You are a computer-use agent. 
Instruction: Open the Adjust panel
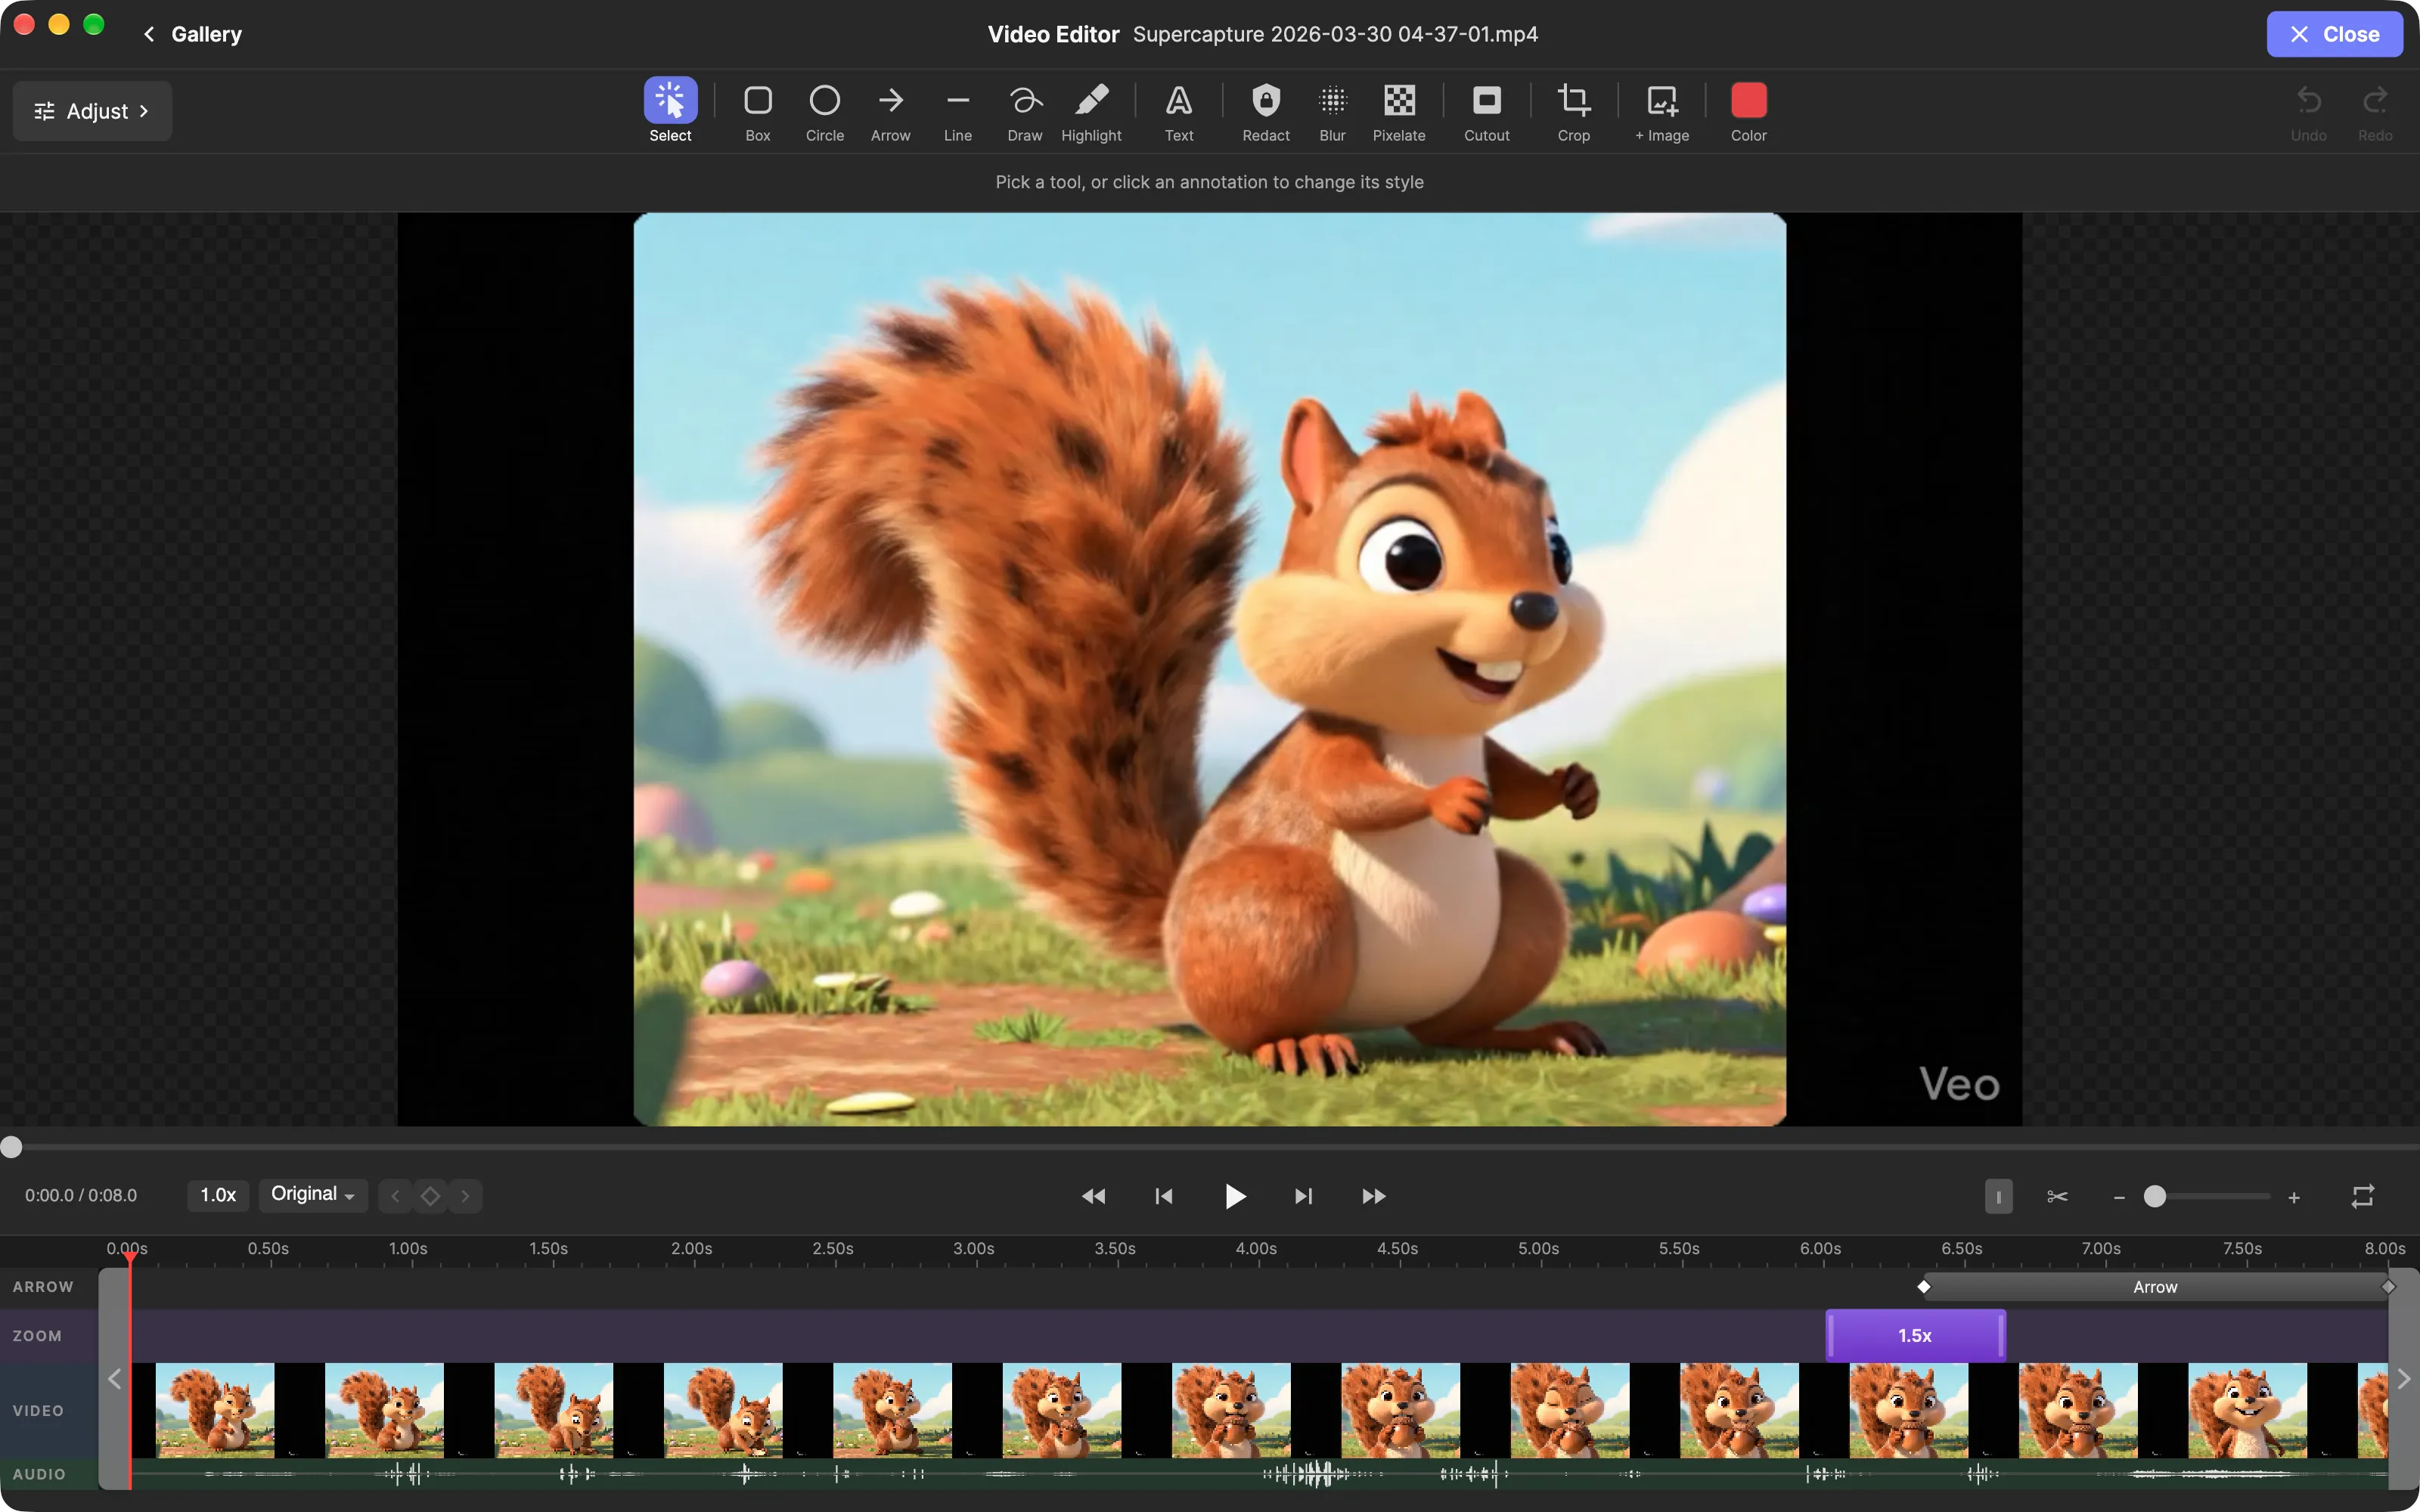coord(92,111)
